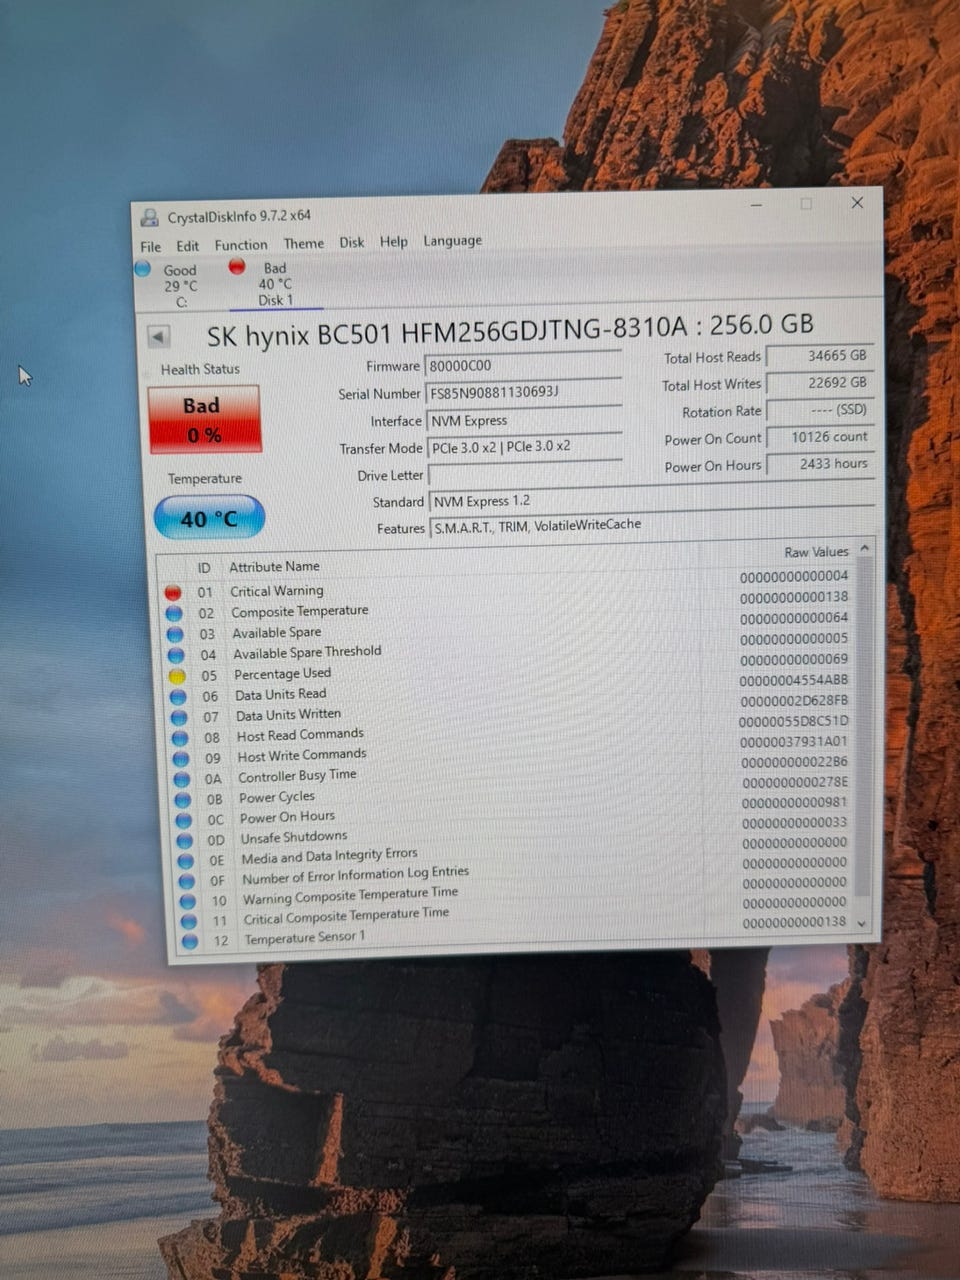
Task: Click the Power On Count value
Action: pyautogui.click(x=820, y=437)
